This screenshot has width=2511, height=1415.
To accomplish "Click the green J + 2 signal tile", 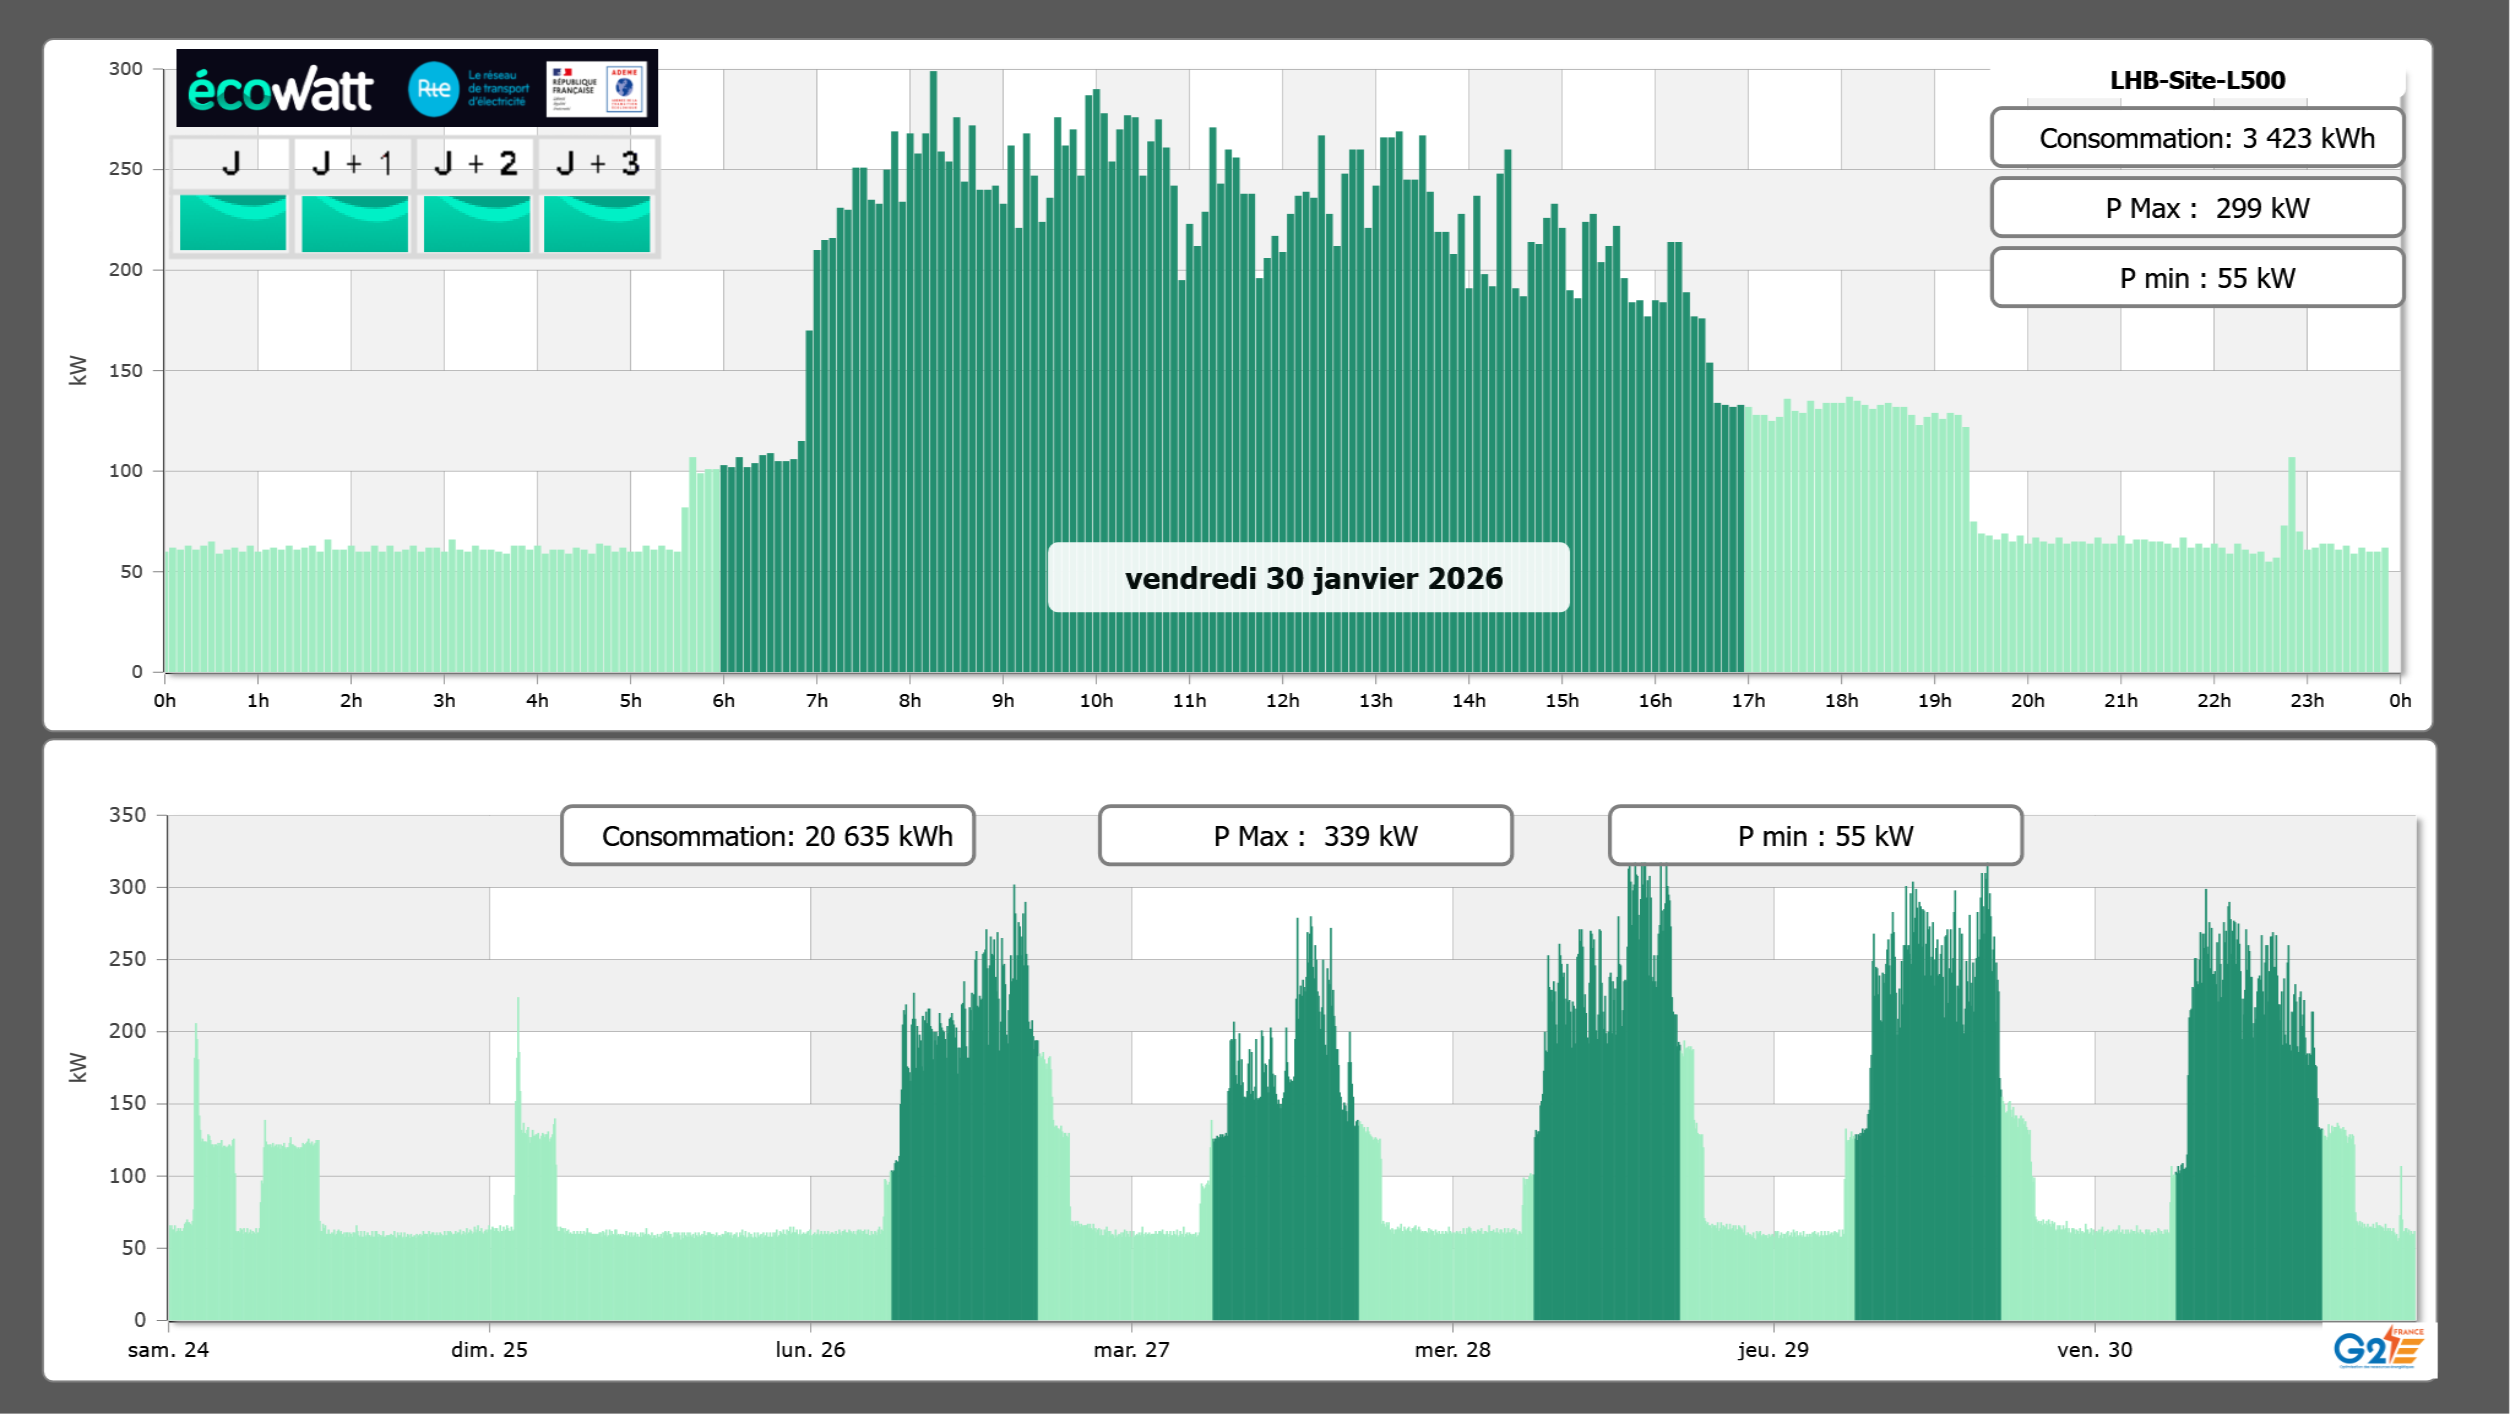I will [476, 223].
